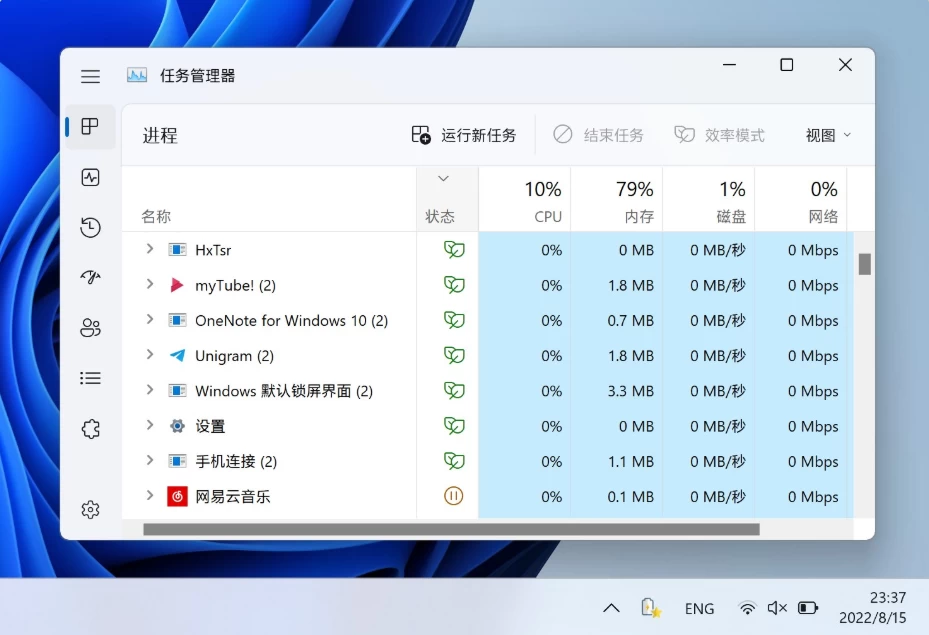Open the Users view in the sidebar
The height and width of the screenshot is (635, 929).
coord(90,327)
